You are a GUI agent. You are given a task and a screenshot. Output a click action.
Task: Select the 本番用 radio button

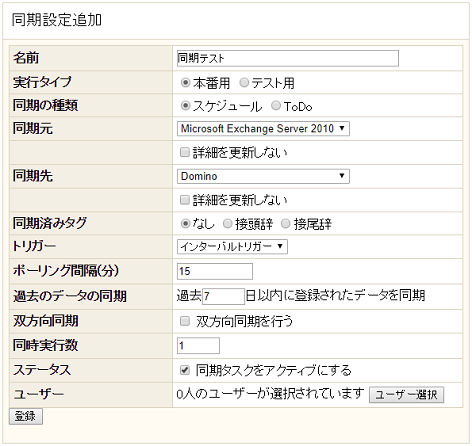(185, 82)
